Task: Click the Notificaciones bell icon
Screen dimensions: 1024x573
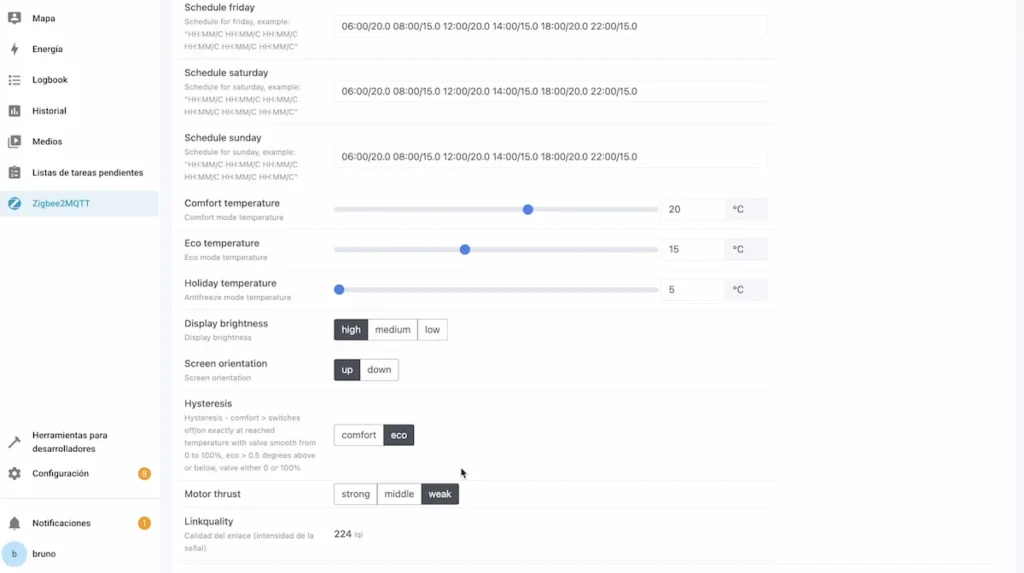Action: tap(14, 523)
